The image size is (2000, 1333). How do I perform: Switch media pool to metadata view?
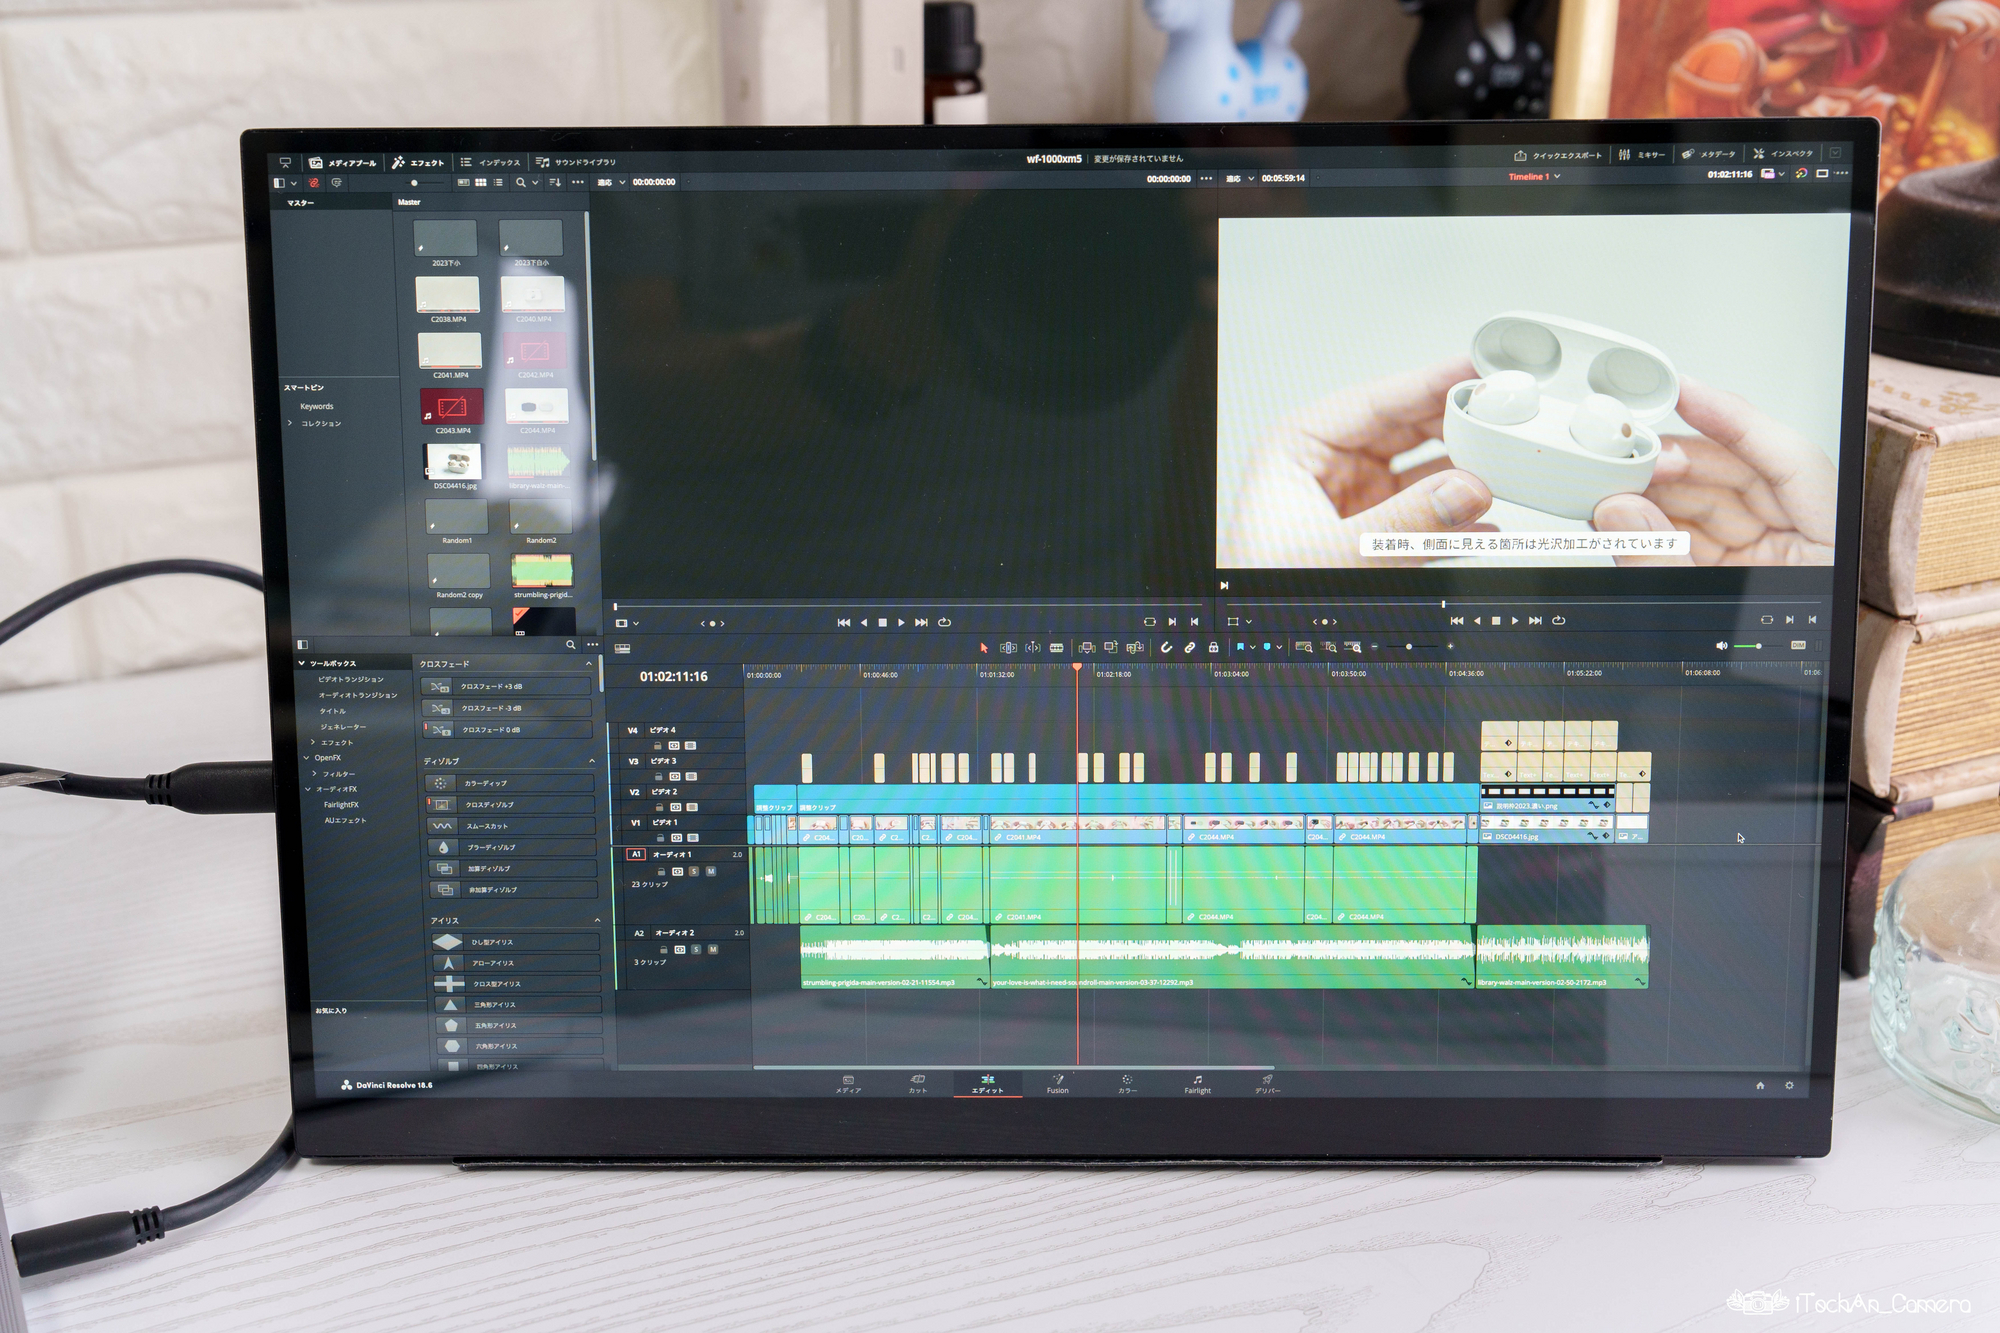tap(463, 182)
